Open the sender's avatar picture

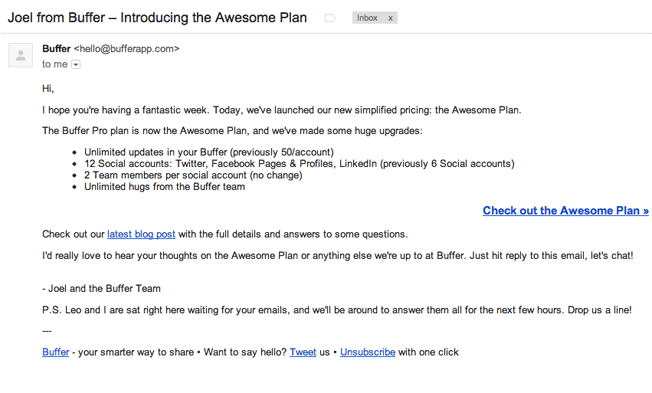(20, 55)
